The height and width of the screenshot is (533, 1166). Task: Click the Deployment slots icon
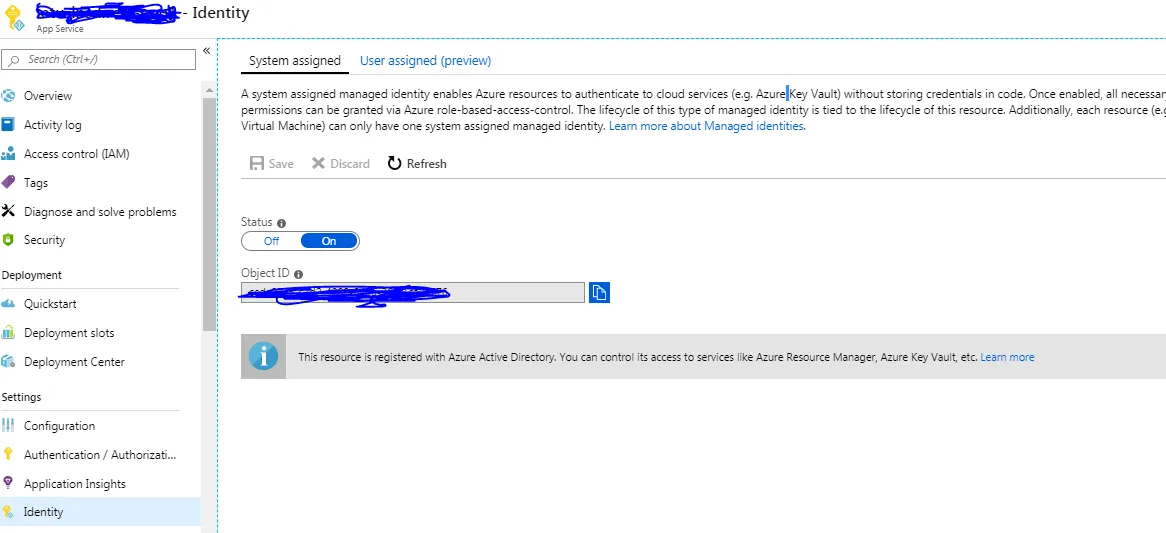click(x=8, y=332)
